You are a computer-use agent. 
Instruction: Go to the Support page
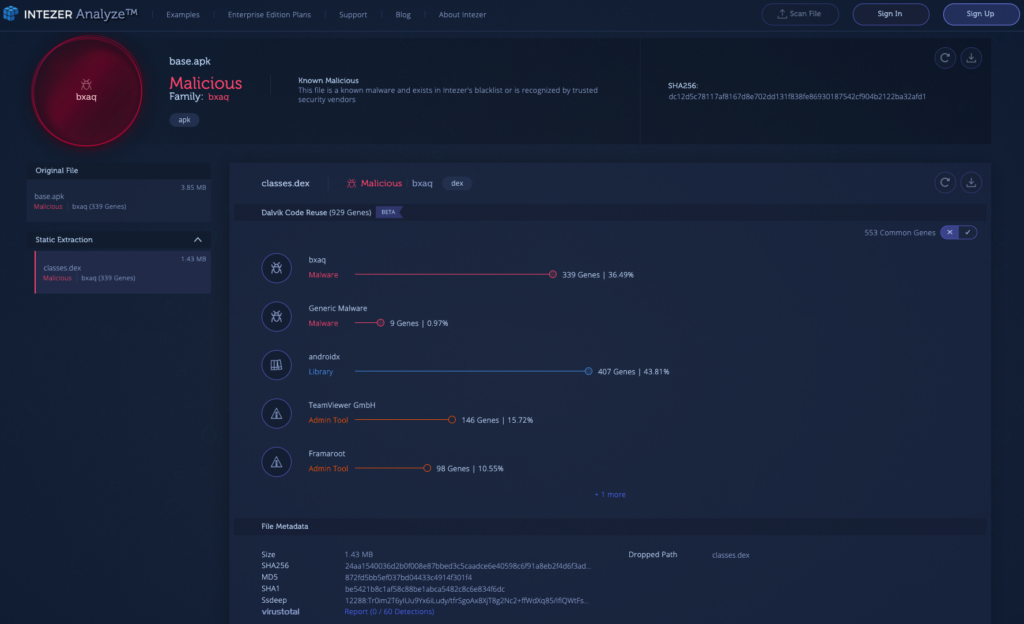(x=353, y=14)
